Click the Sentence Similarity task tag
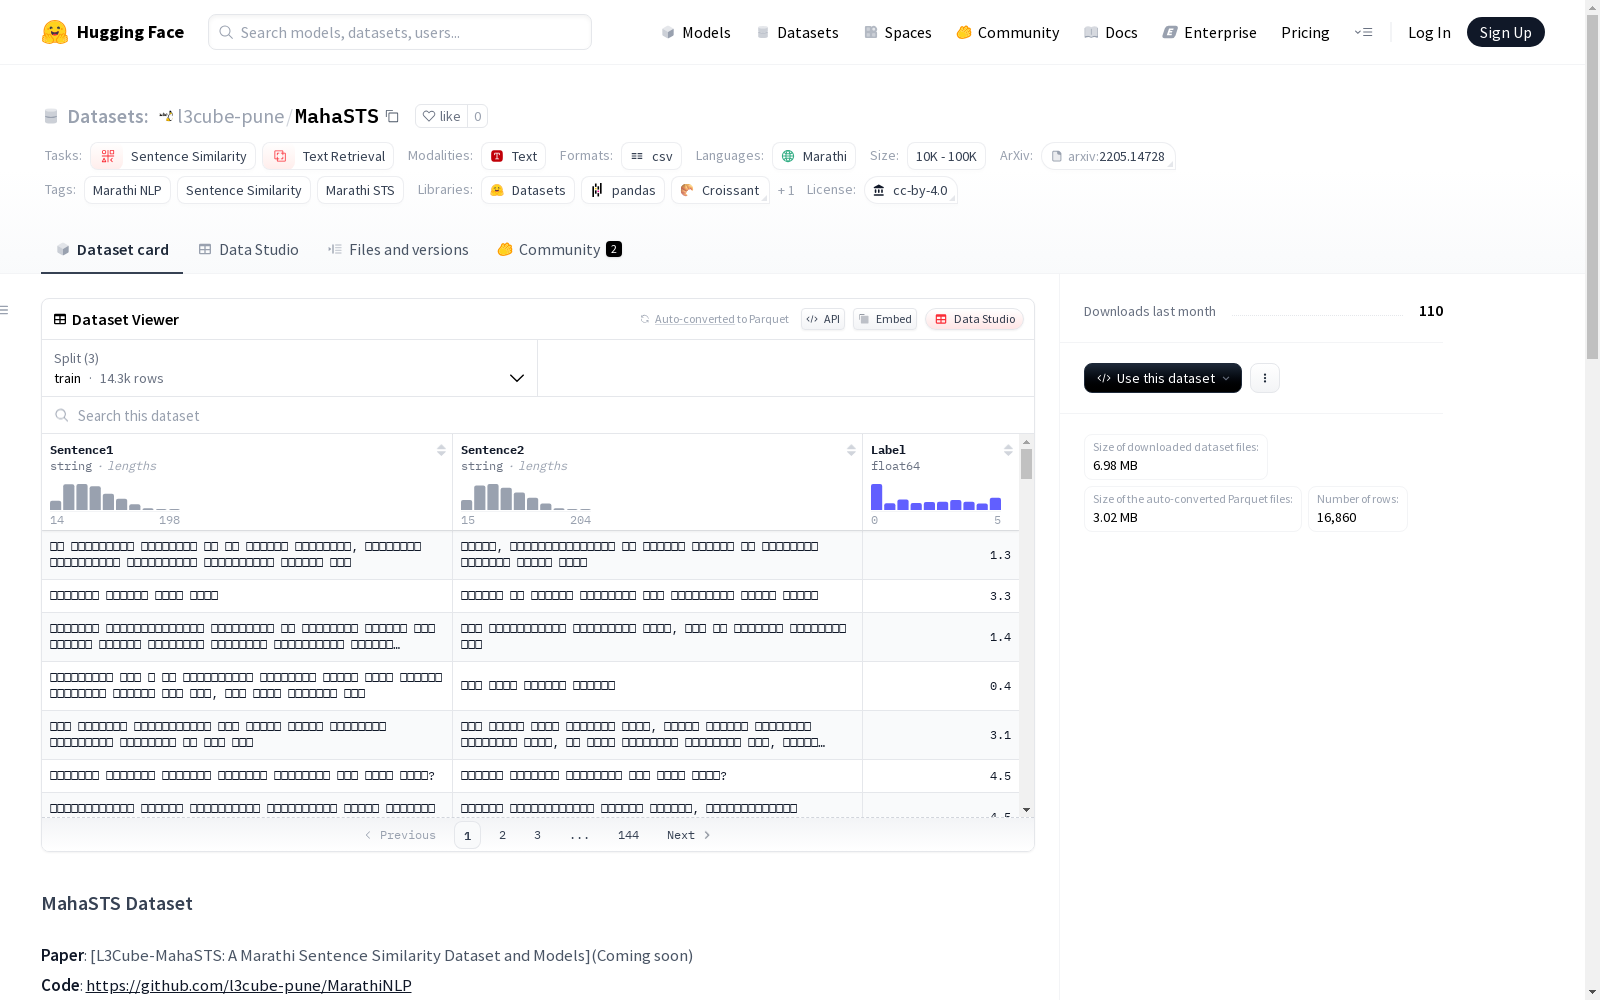 point(173,156)
